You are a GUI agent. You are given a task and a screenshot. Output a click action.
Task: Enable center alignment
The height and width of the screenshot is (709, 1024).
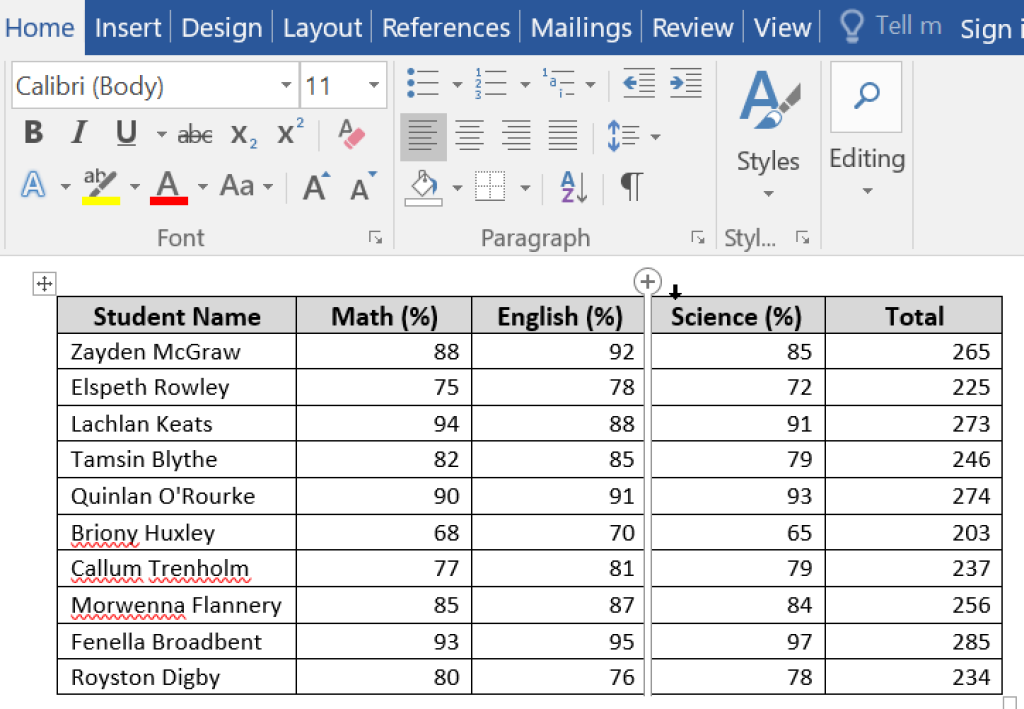(470, 135)
